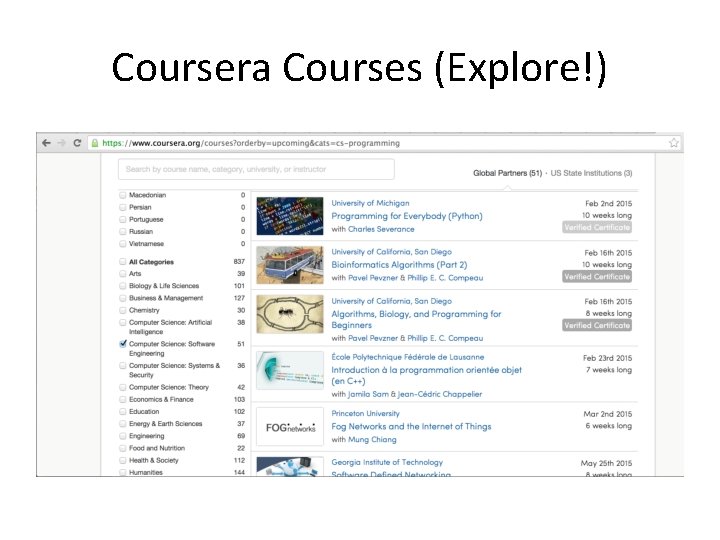
Task: Tick the Economics & Finance checkbox
Action: click(x=123, y=399)
